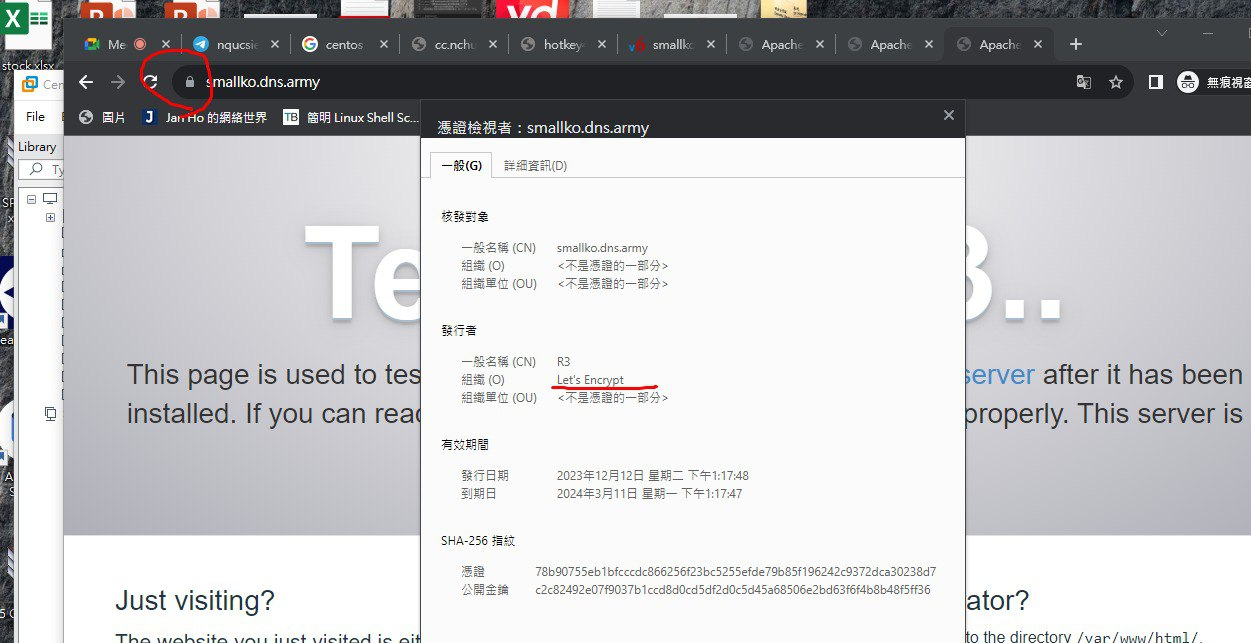The image size is (1251, 643).
Task: Click the Let's Encrypt organization value
Action: click(590, 380)
